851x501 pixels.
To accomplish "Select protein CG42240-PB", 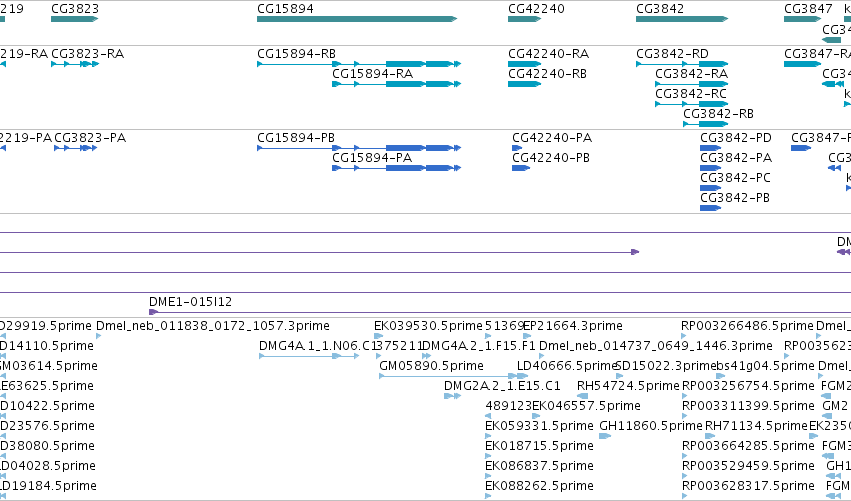I will coord(521,168).
